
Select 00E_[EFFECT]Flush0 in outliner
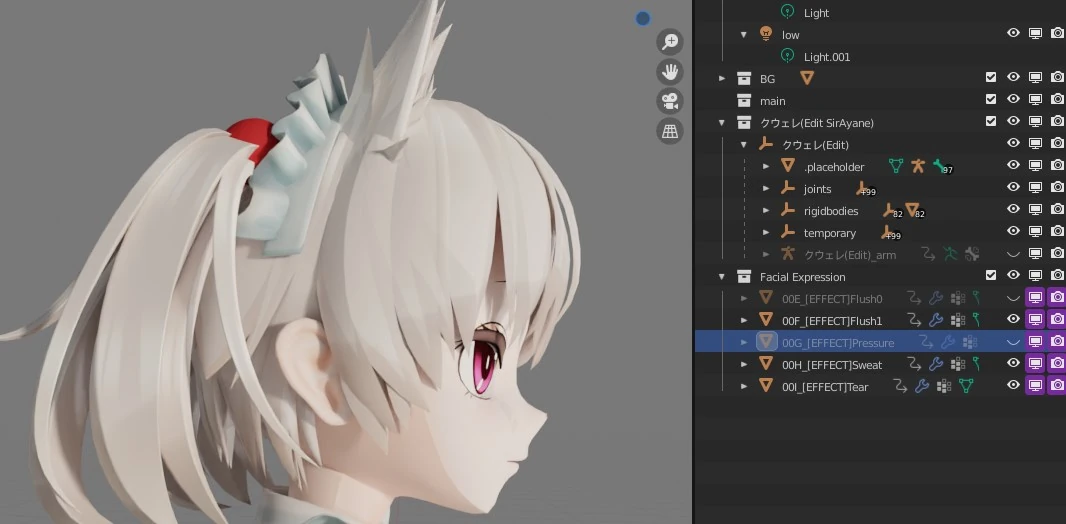click(x=832, y=298)
